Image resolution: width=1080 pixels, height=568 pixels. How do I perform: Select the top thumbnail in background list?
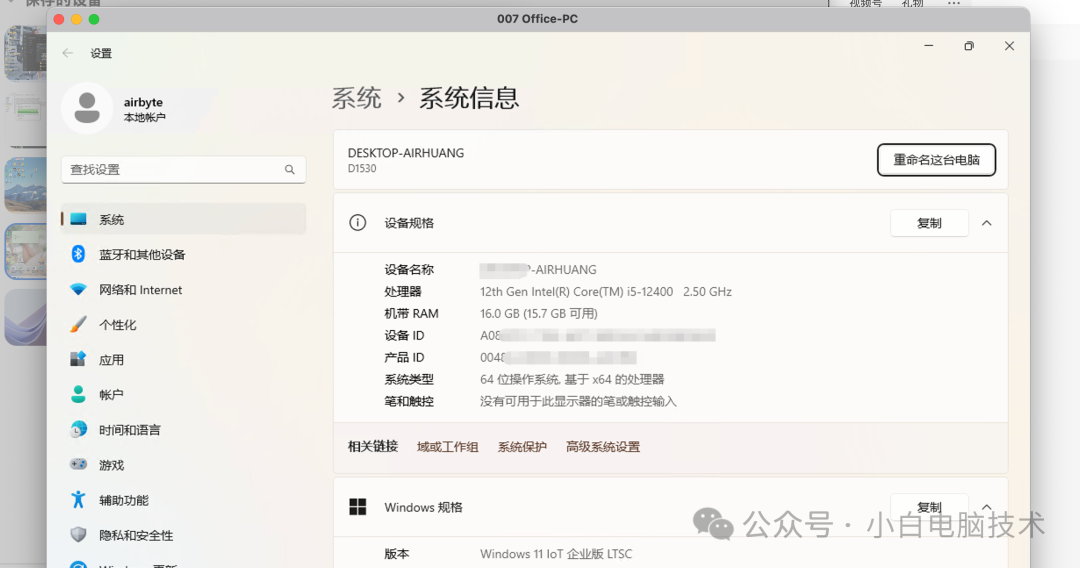click(x=25, y=53)
